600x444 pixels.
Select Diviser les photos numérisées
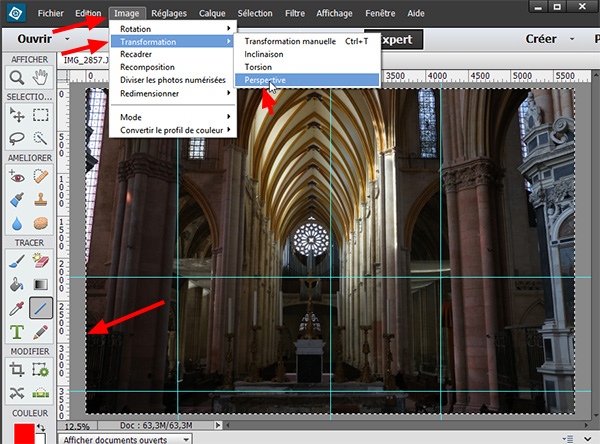pos(173,80)
